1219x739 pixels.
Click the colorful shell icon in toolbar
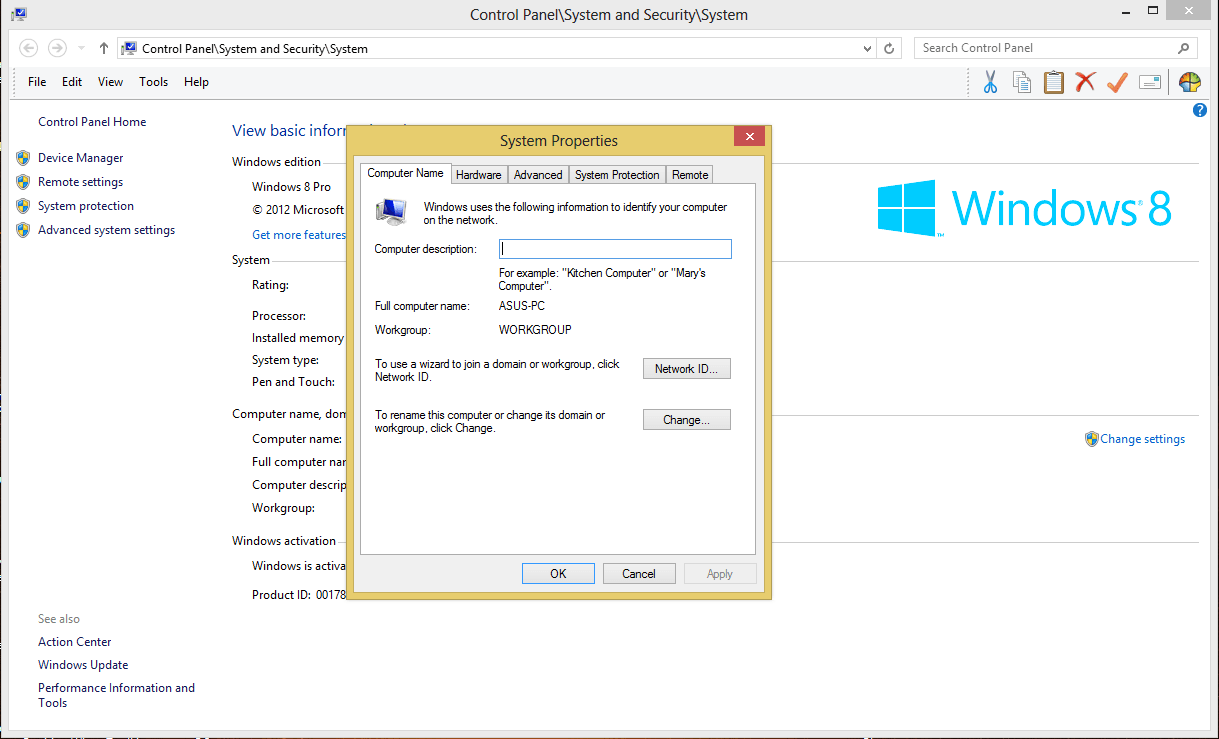pos(1189,82)
